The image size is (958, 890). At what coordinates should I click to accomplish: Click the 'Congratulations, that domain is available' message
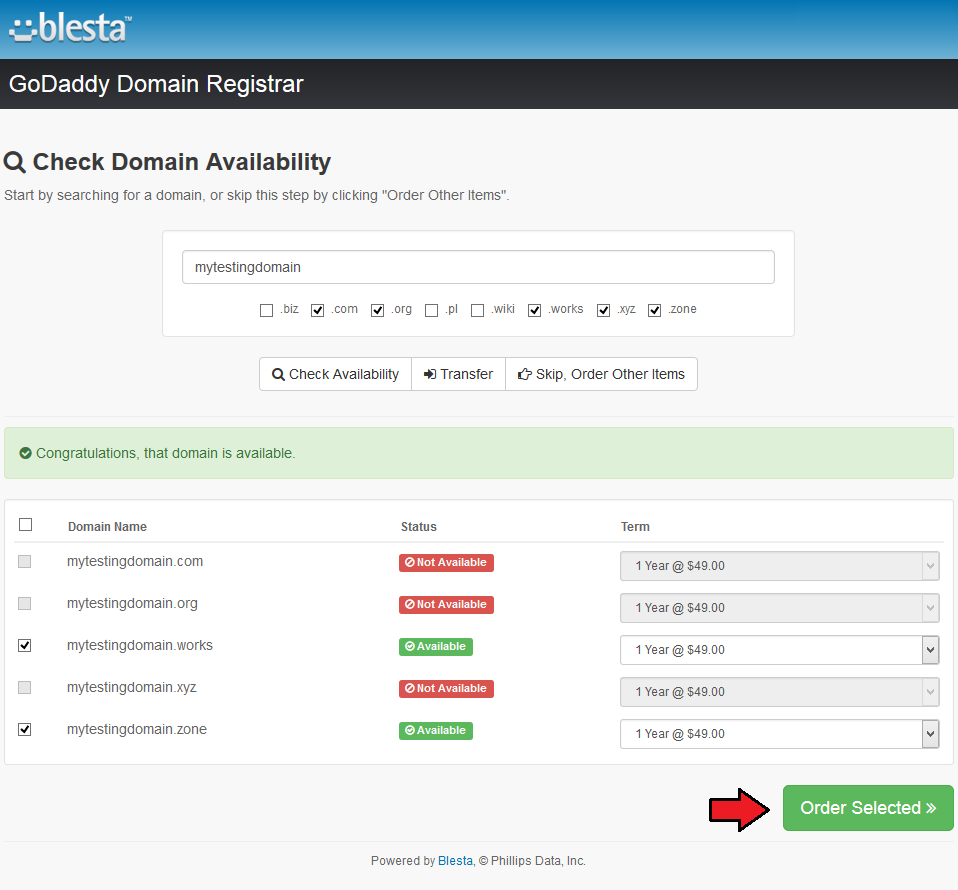tap(166, 453)
